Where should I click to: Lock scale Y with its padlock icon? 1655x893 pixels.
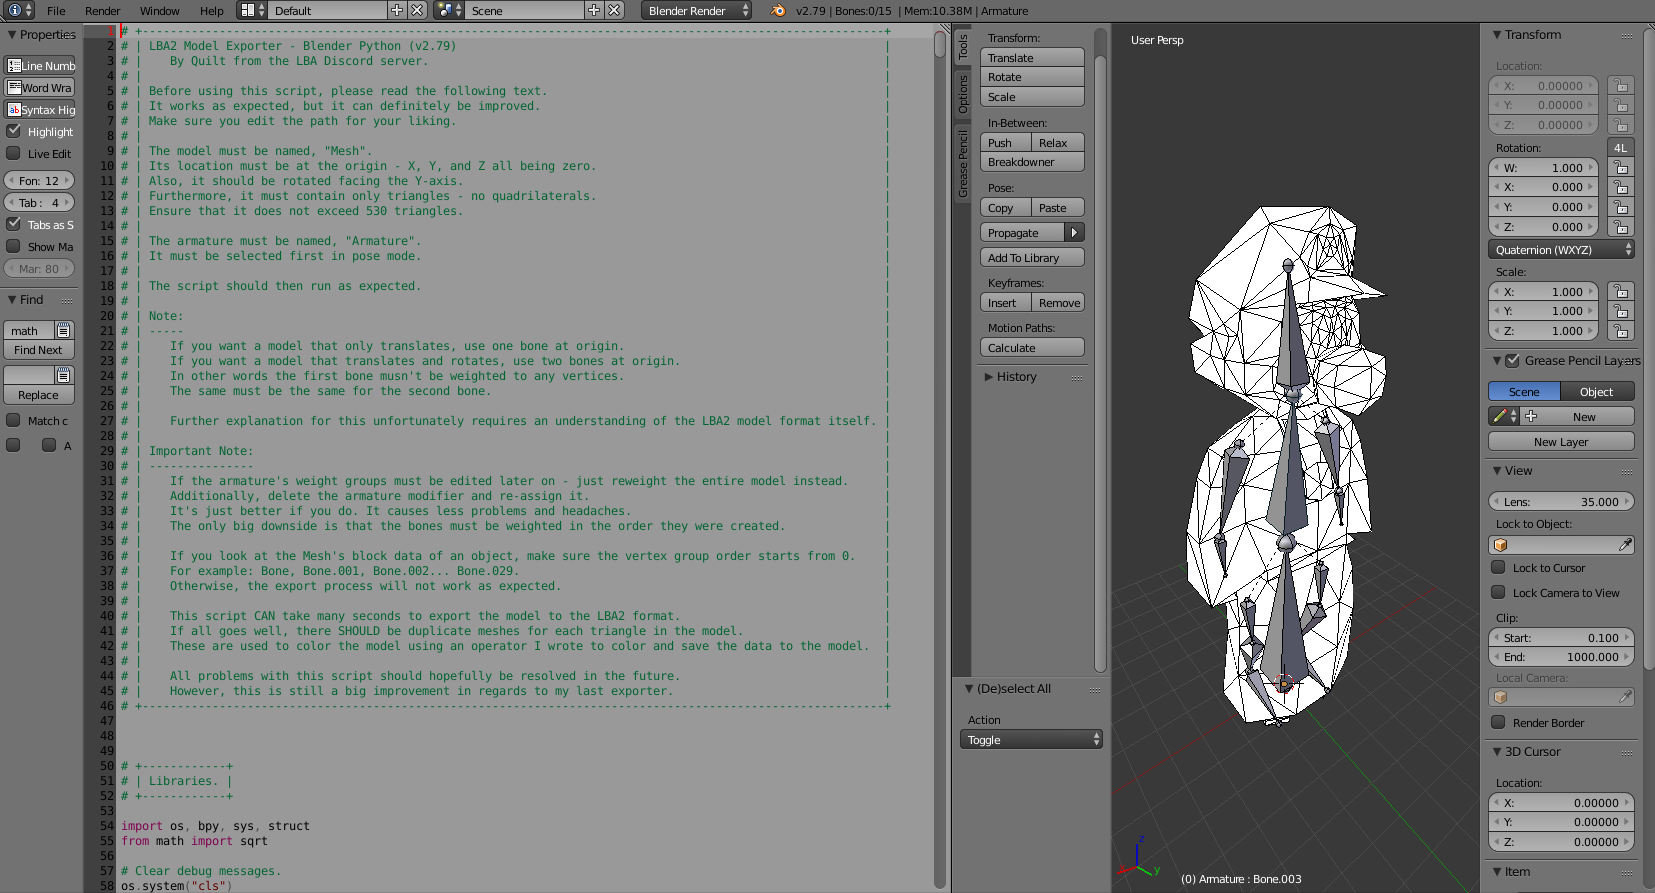(1621, 311)
